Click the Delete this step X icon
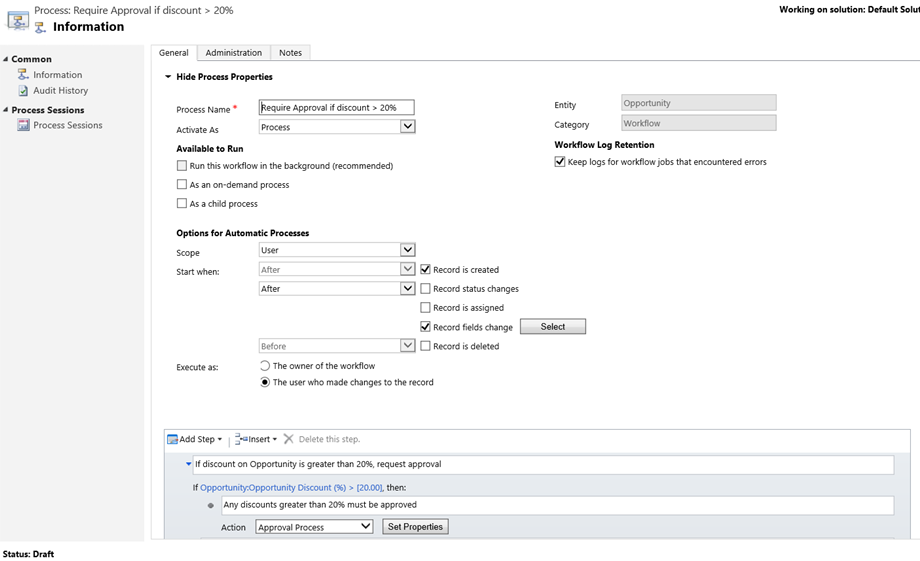Image resolution: width=920 pixels, height=561 pixels. (x=289, y=439)
